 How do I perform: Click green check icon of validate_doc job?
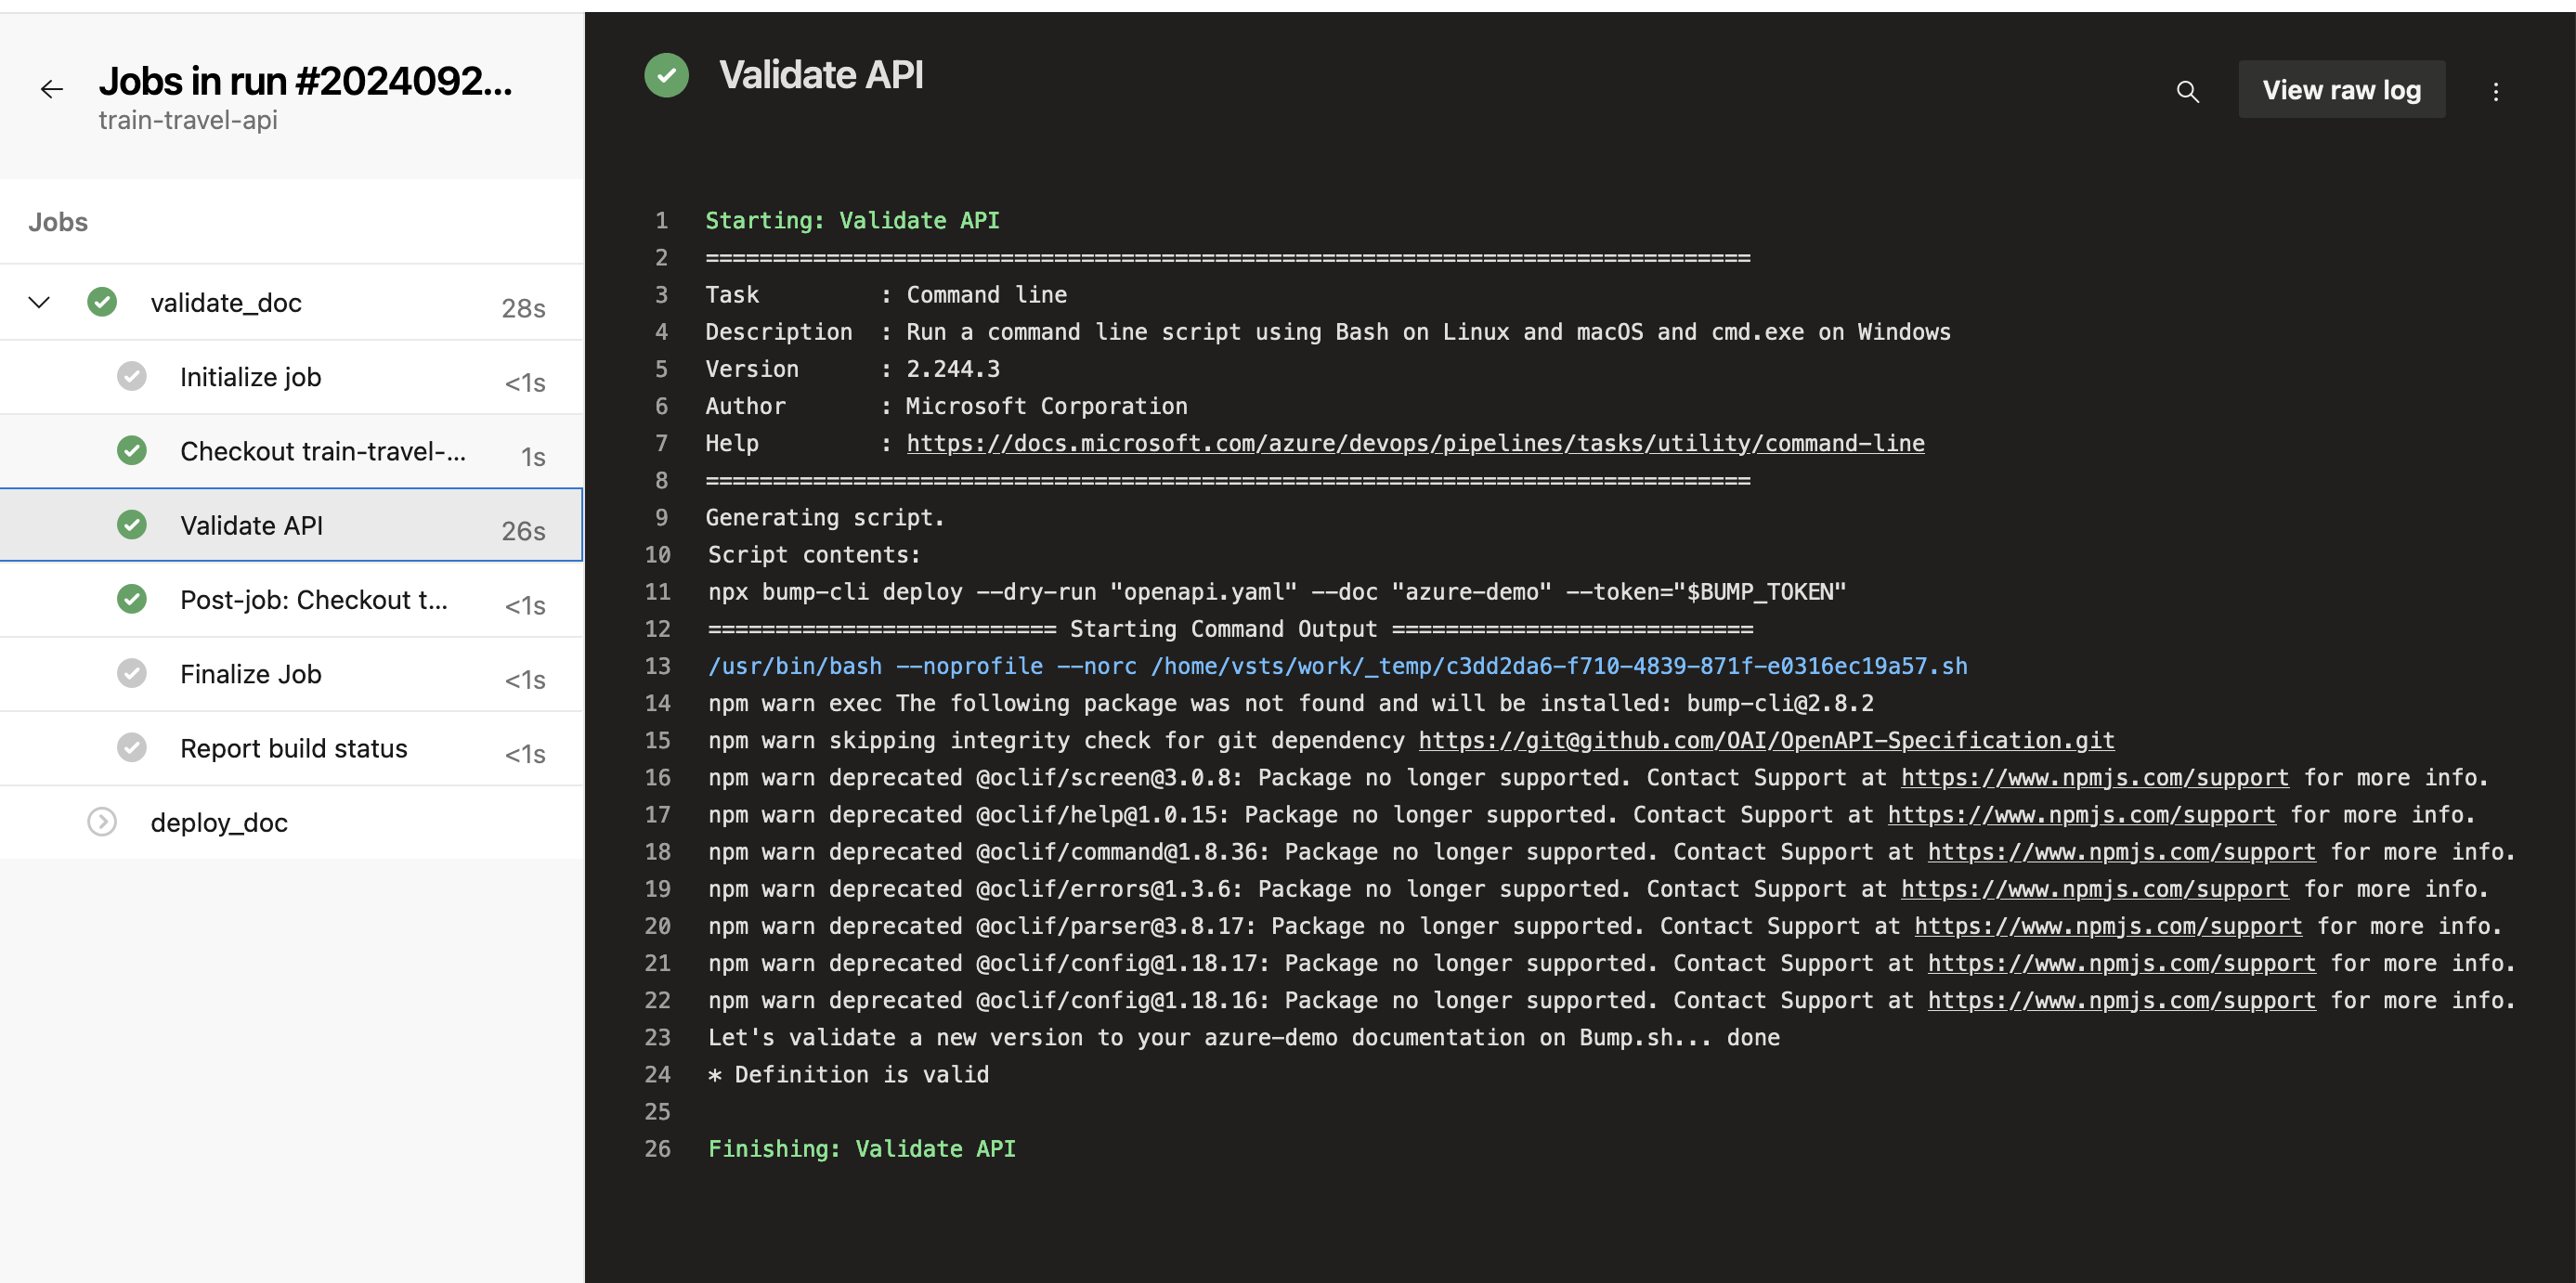click(102, 302)
